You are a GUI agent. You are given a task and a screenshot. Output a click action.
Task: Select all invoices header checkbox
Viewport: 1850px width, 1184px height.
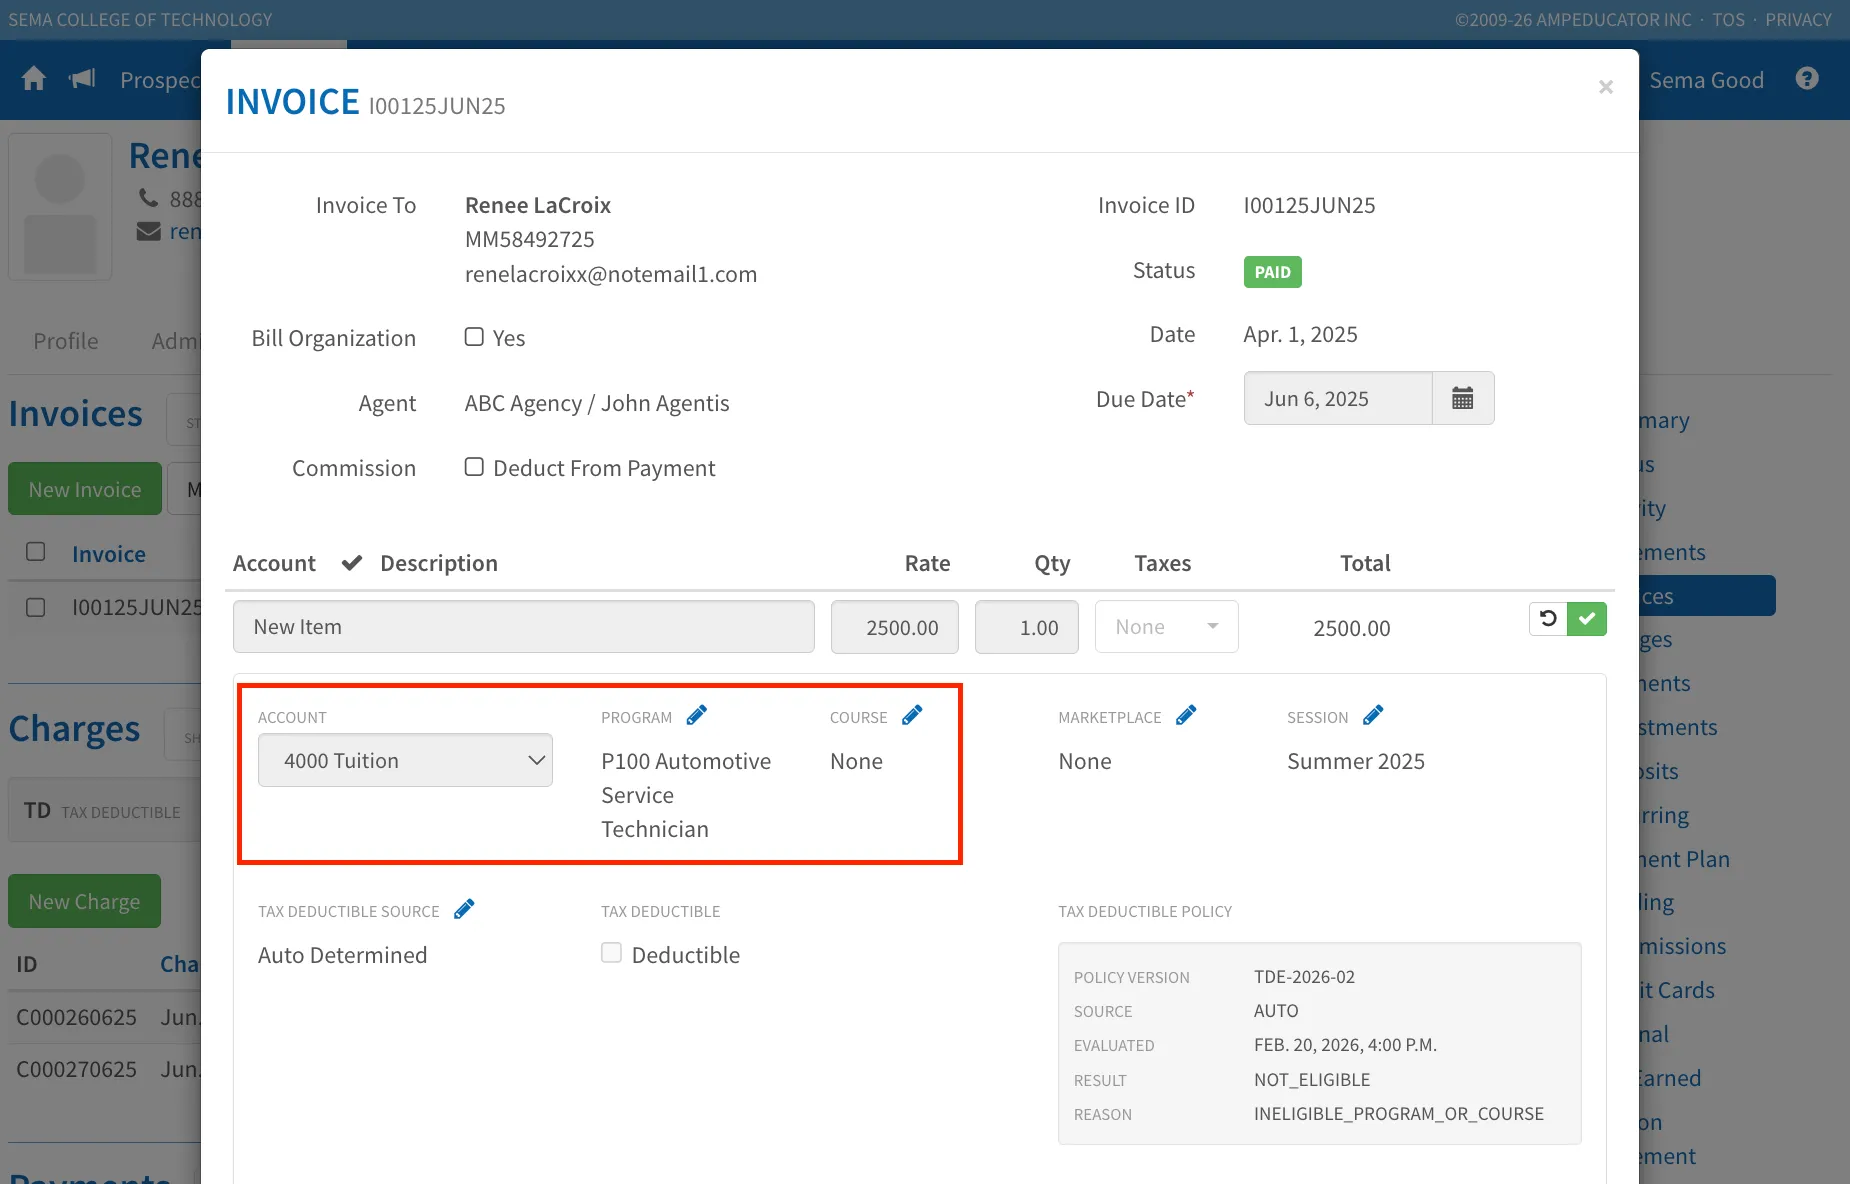[x=36, y=552]
